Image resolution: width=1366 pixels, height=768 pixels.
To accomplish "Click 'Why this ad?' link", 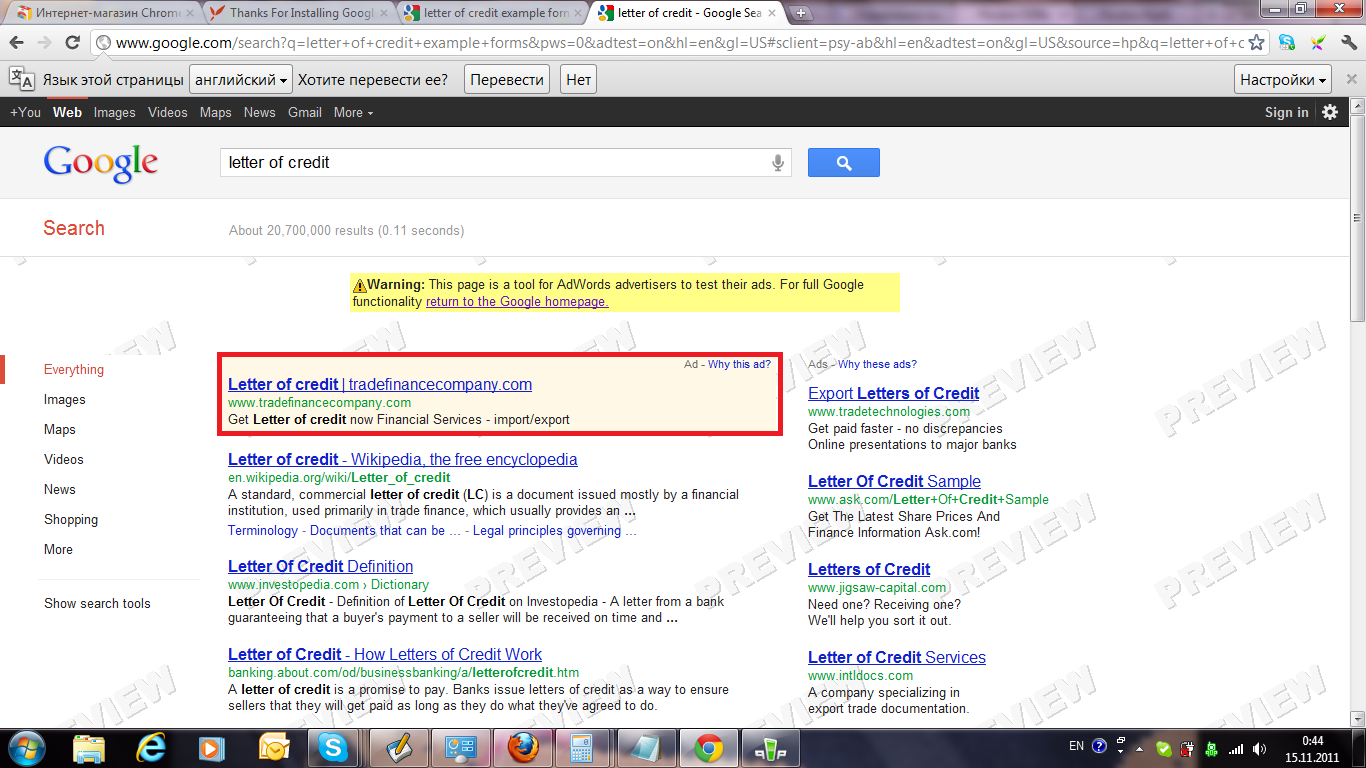I will (x=739, y=364).
